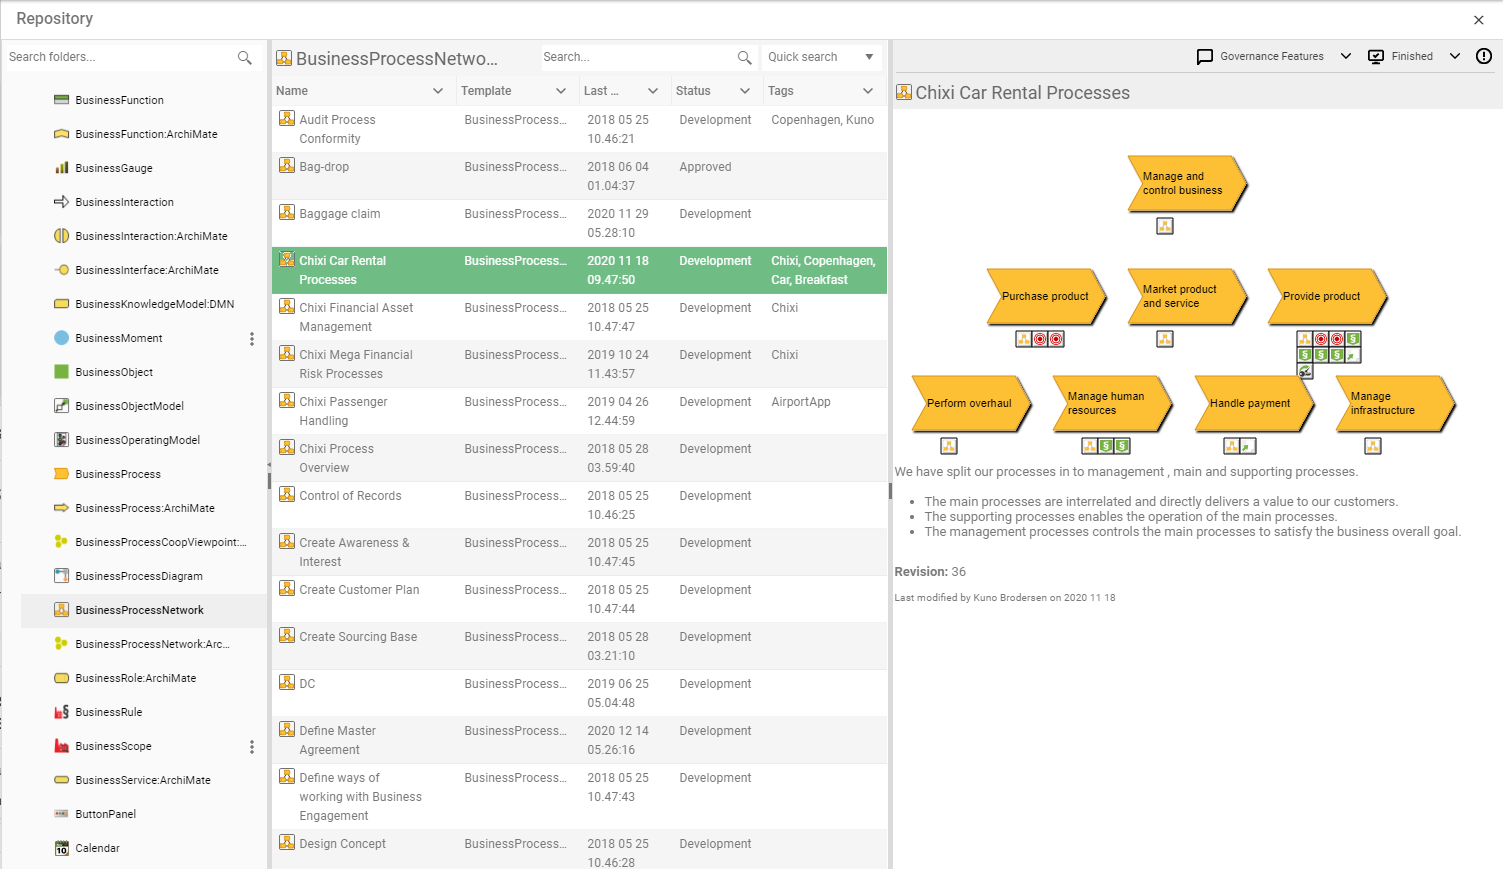1503x869 pixels.
Task: Click the Provide product process shape
Action: 1322,297
